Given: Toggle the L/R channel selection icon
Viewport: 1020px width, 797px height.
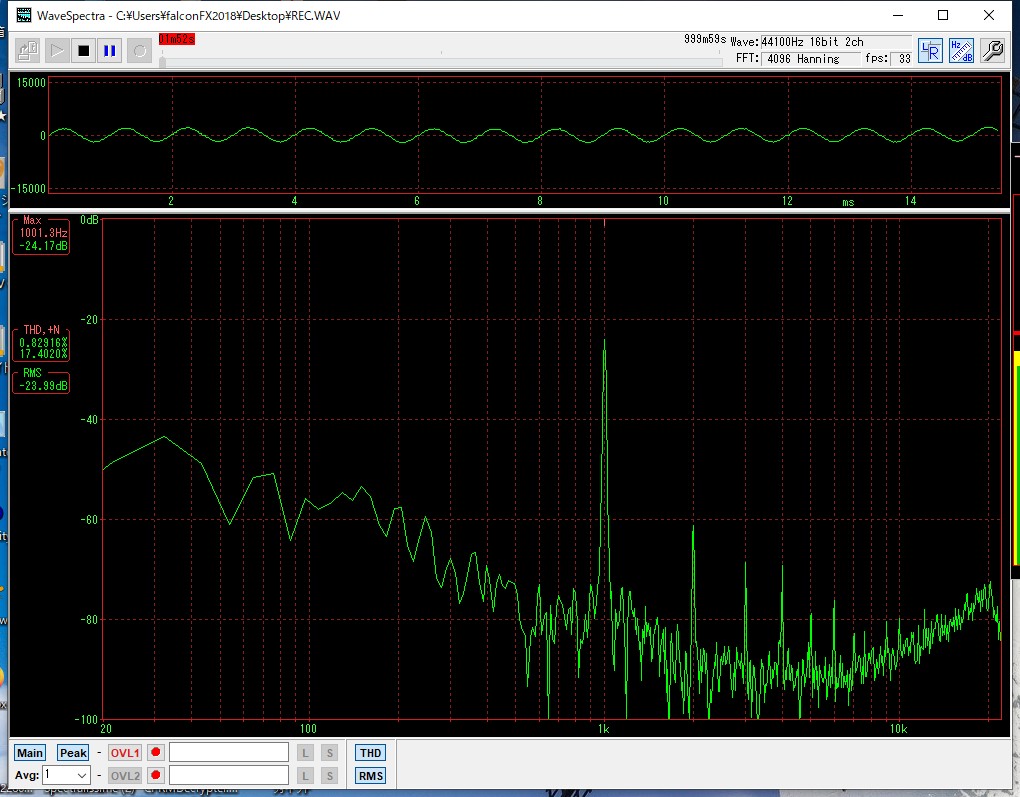Looking at the screenshot, I should coord(930,50).
